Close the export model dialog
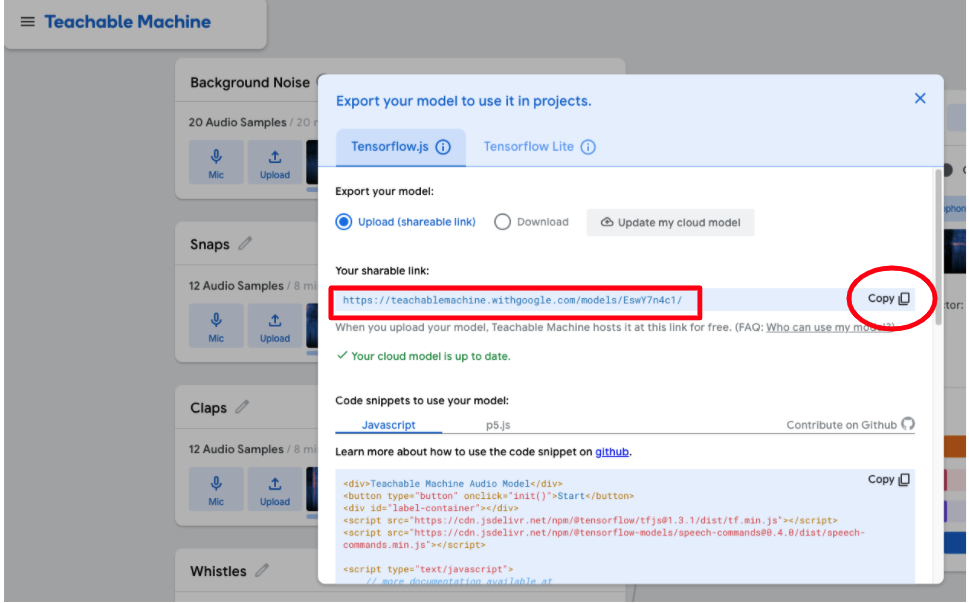This screenshot has width=969, height=603. click(x=920, y=98)
